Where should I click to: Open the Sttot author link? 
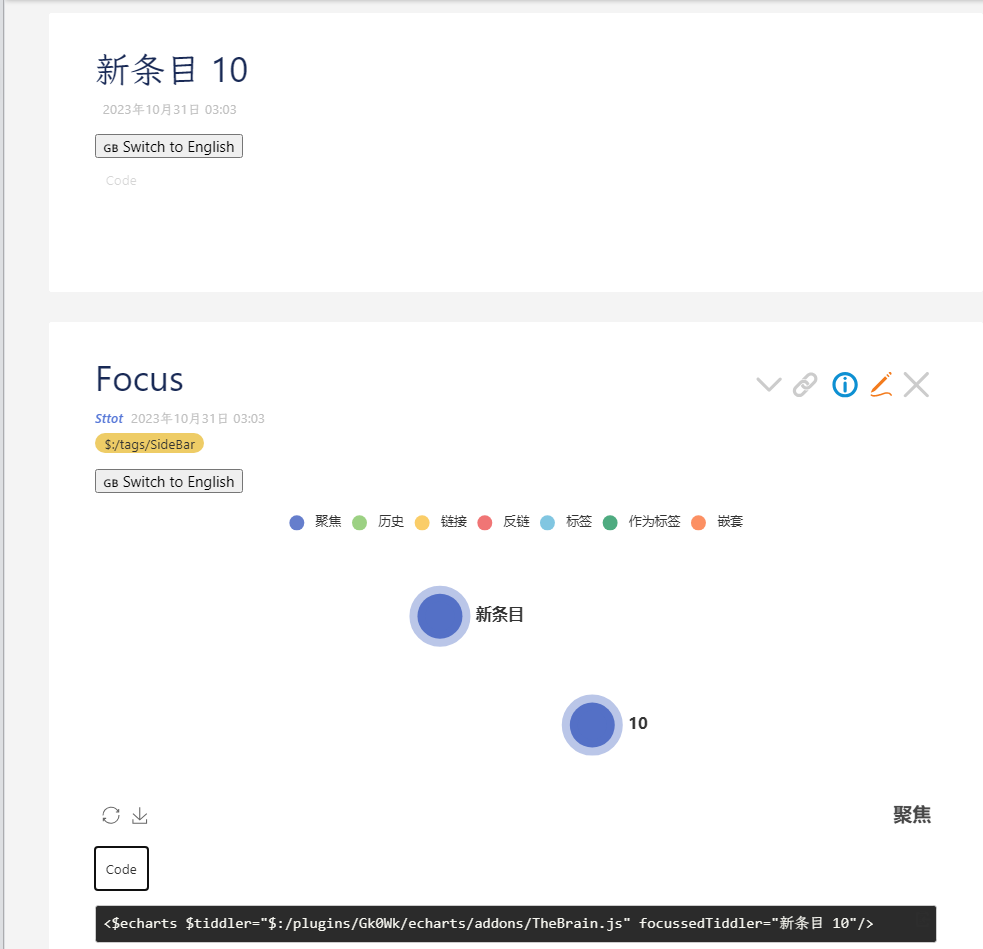pos(108,418)
